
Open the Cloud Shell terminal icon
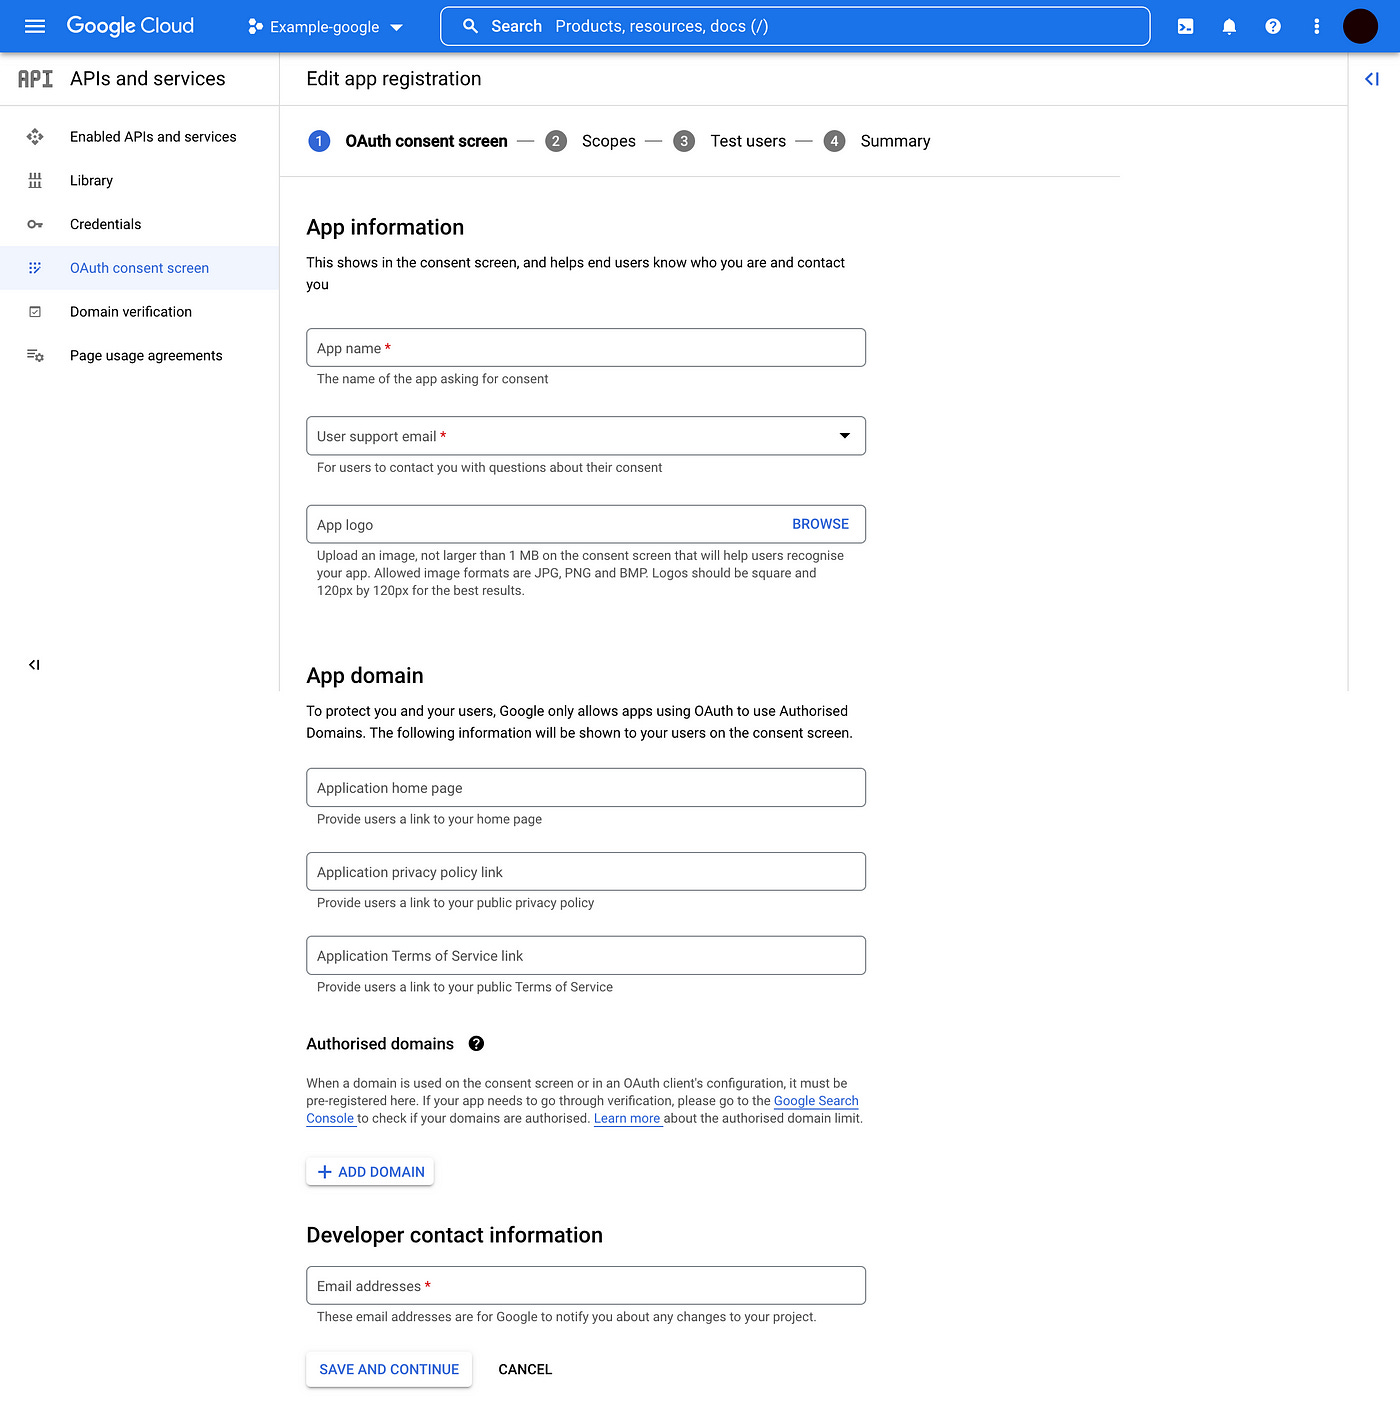(x=1184, y=26)
